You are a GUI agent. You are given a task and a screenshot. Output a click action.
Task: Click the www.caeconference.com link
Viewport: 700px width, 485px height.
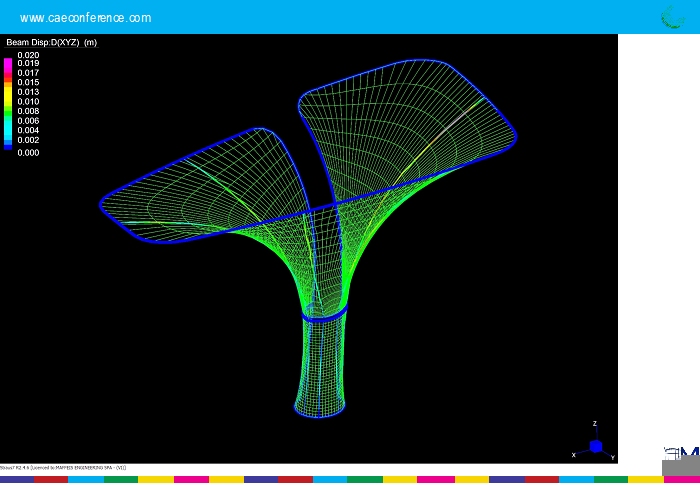85,18
